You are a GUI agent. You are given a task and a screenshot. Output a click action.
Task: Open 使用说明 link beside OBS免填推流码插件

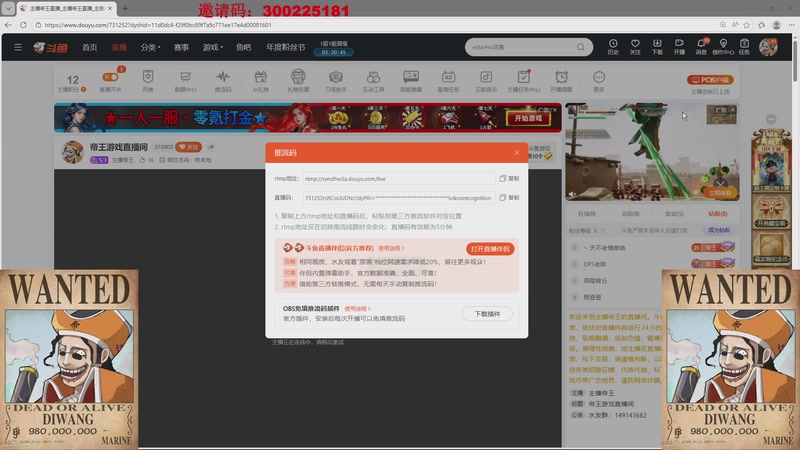click(357, 309)
